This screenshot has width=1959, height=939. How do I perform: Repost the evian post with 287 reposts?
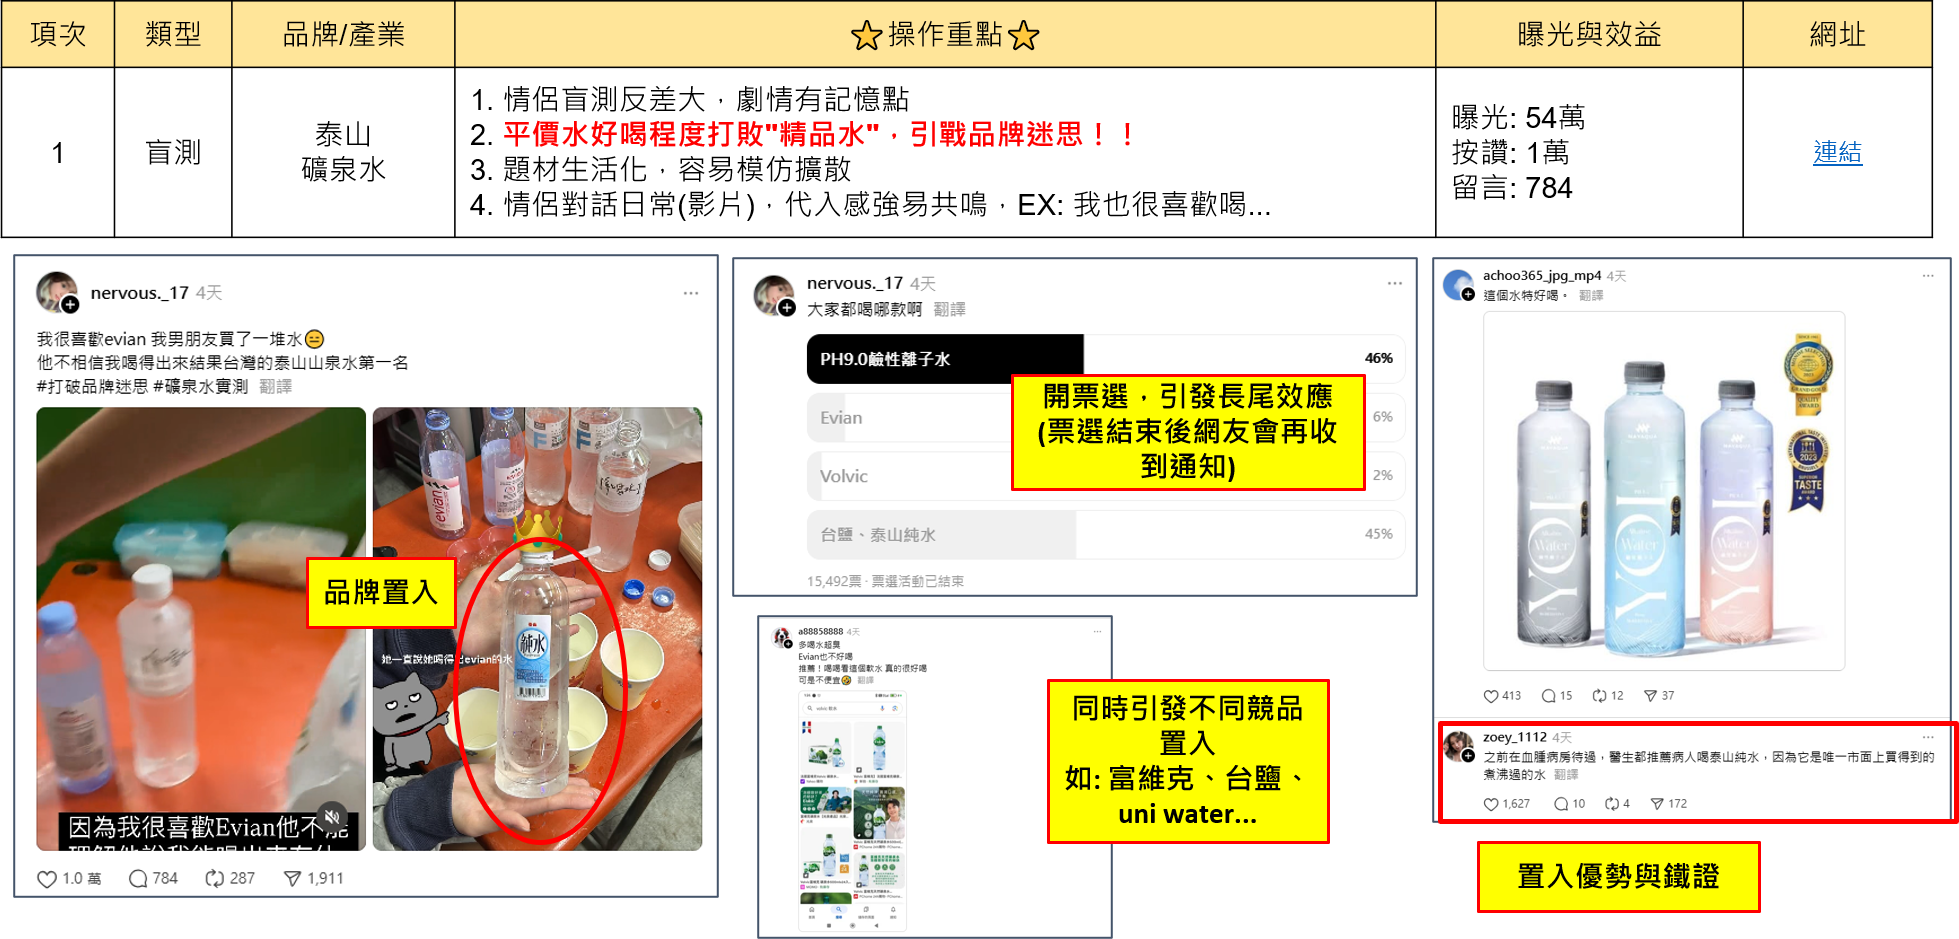(x=230, y=878)
